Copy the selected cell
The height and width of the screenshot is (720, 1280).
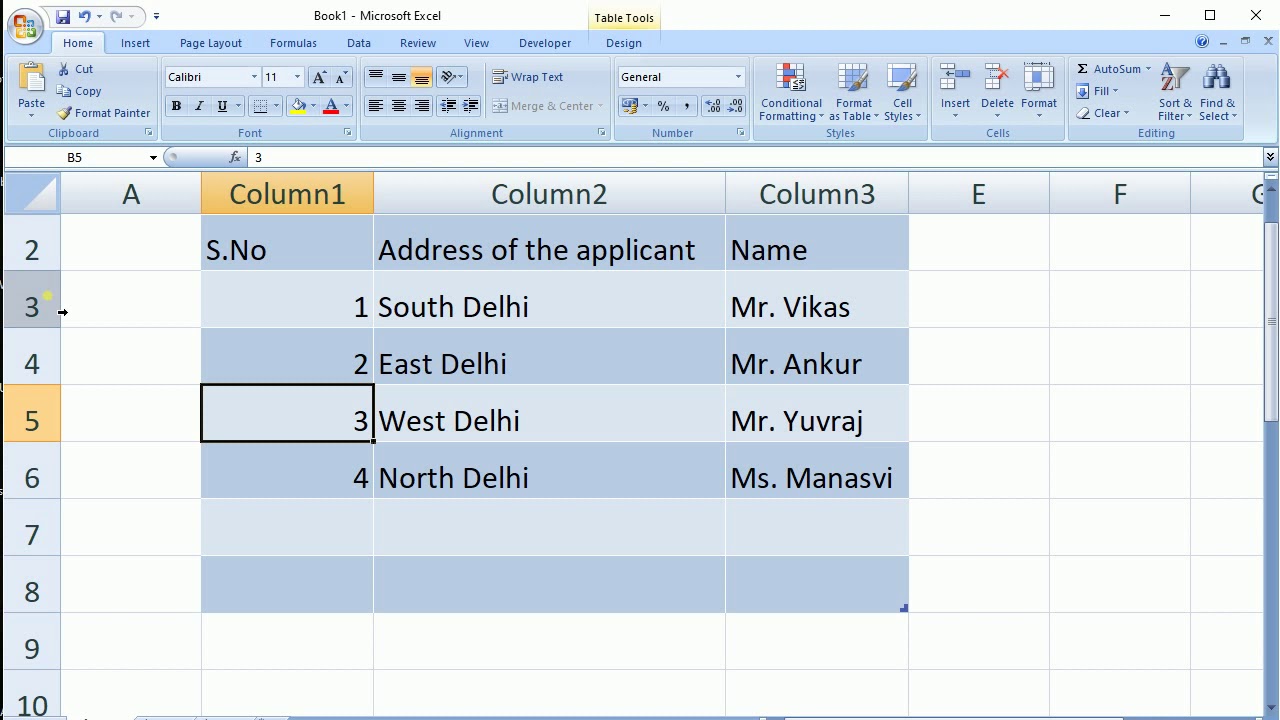coord(79,91)
